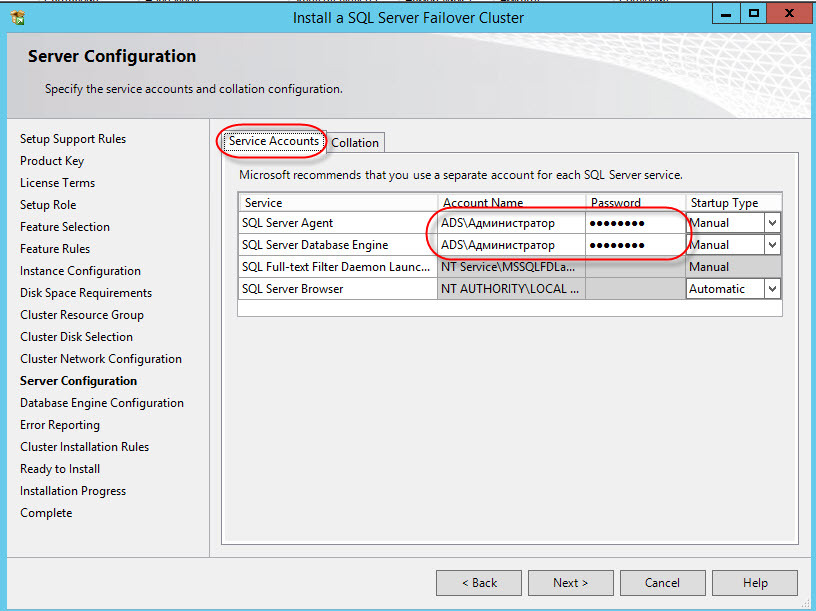The width and height of the screenshot is (816, 611).
Task: Cancel the installation wizard
Action: tap(662, 583)
